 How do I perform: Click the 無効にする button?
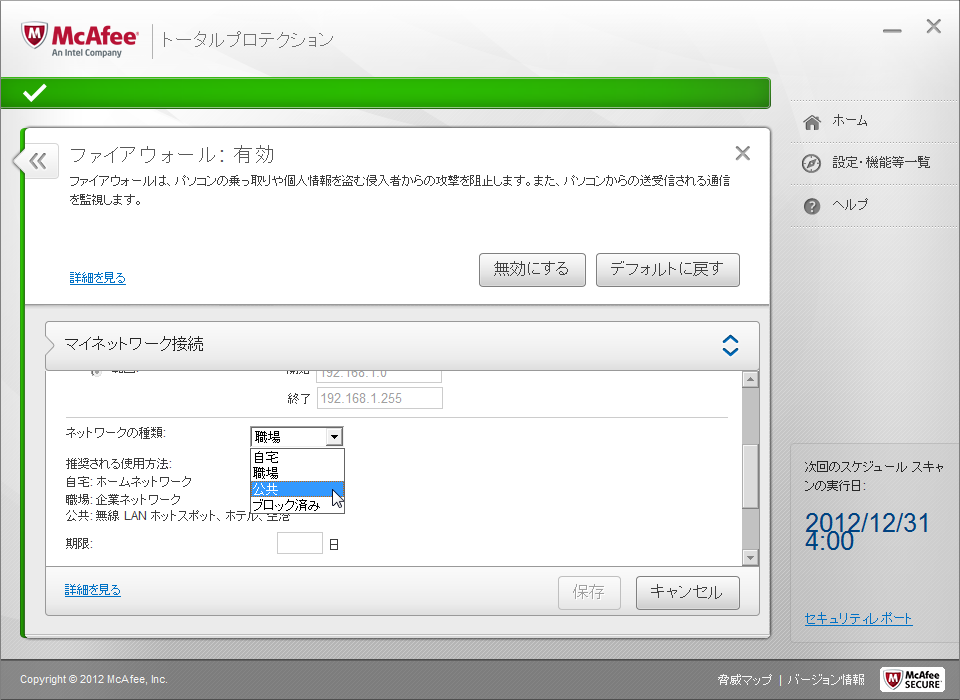coord(532,269)
